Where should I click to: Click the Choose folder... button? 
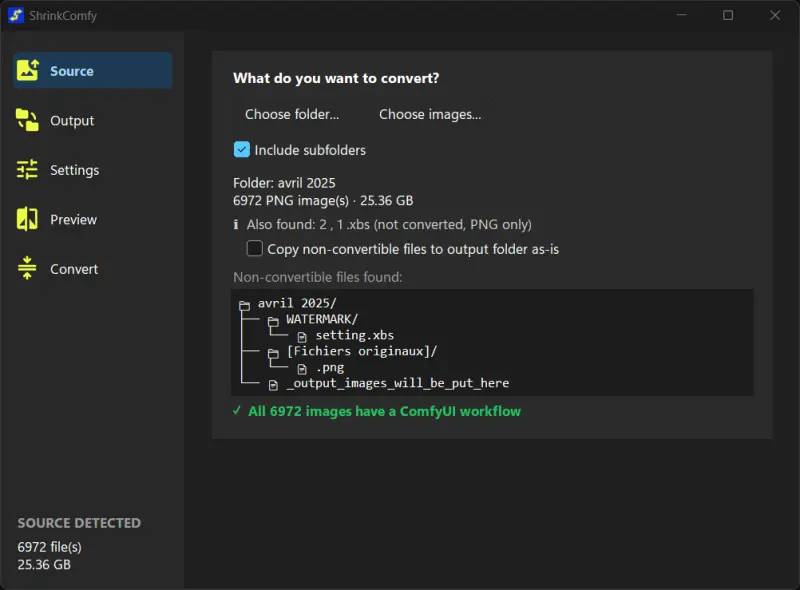click(x=292, y=114)
